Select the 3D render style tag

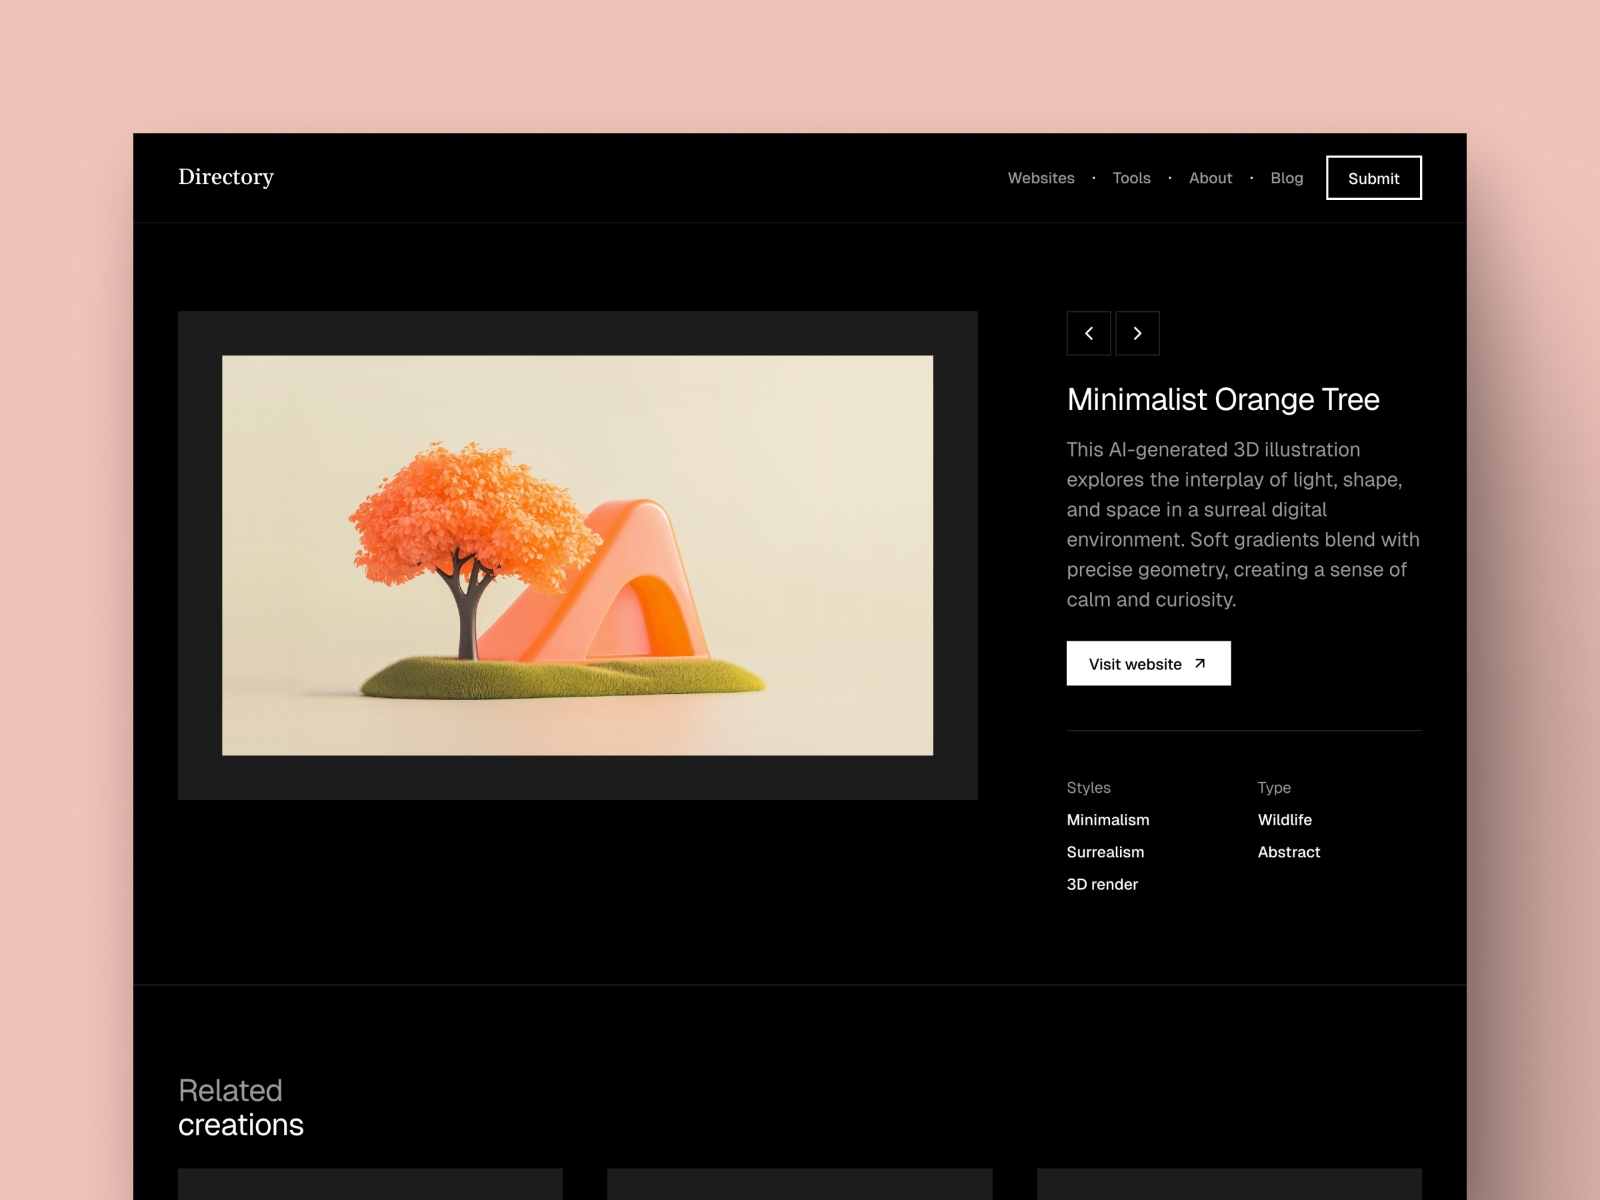pos(1102,884)
